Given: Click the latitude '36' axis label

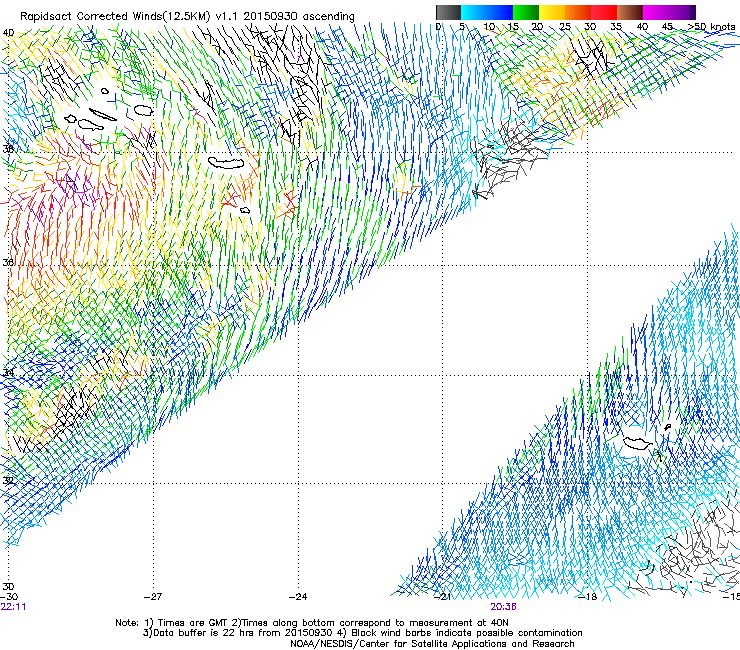Looking at the screenshot, I should point(8,262).
